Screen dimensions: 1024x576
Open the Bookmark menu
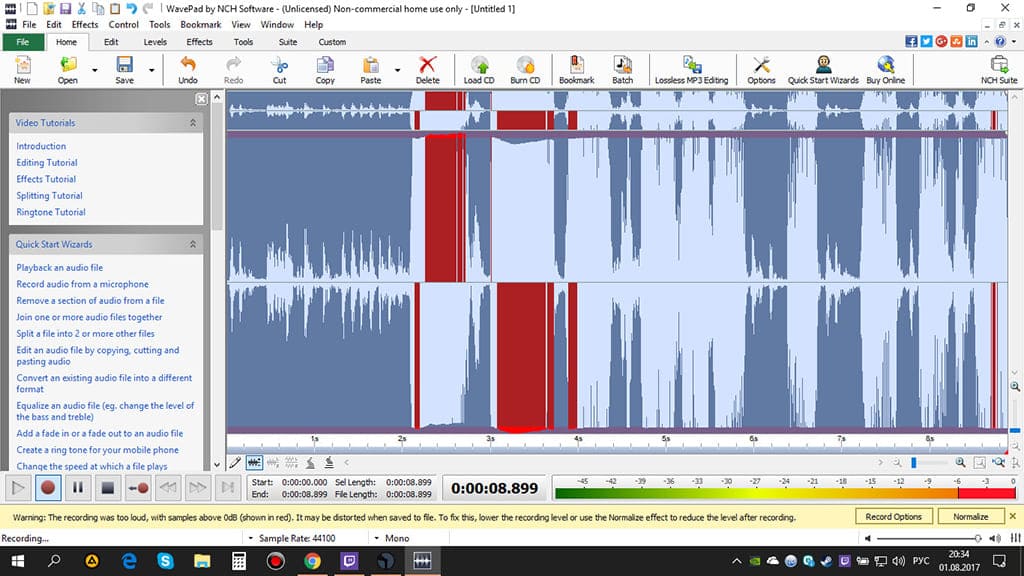click(200, 25)
